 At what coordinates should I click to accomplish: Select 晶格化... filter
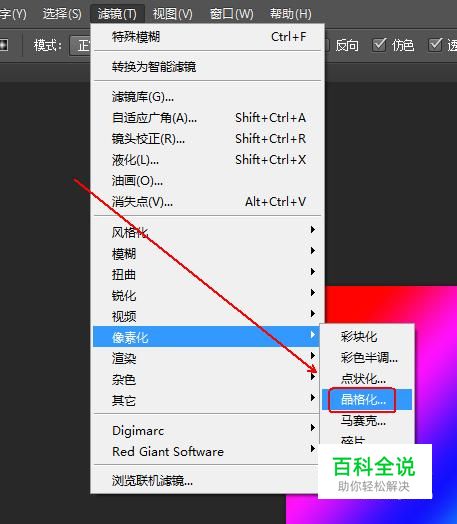pos(367,400)
